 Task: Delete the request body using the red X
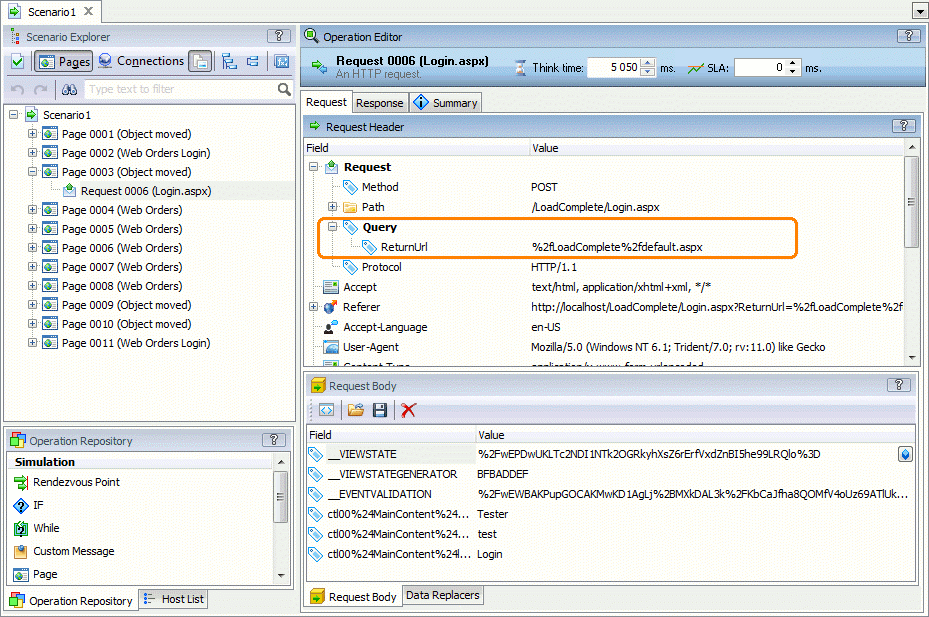(409, 410)
